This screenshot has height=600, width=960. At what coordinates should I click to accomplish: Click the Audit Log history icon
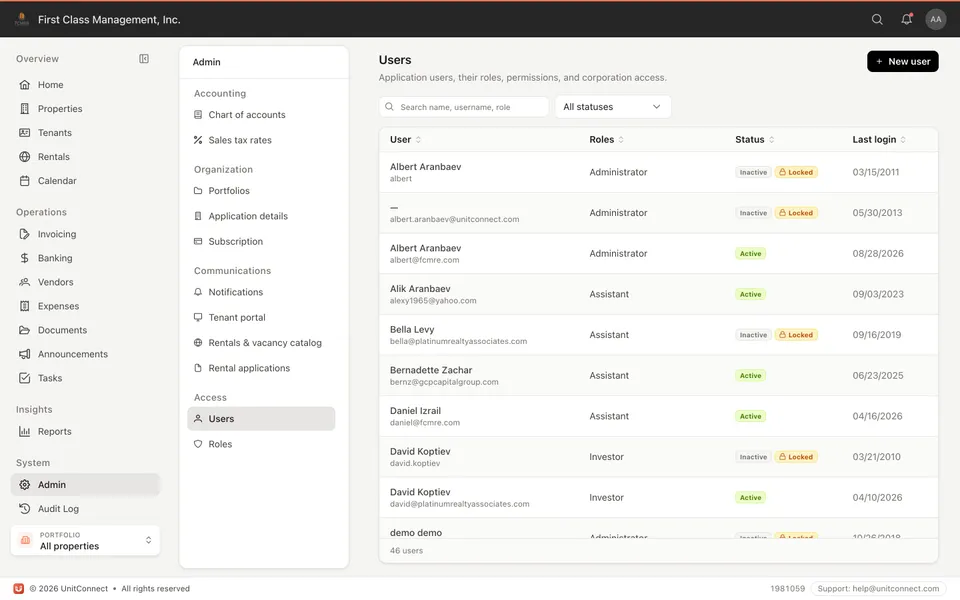click(x=24, y=508)
